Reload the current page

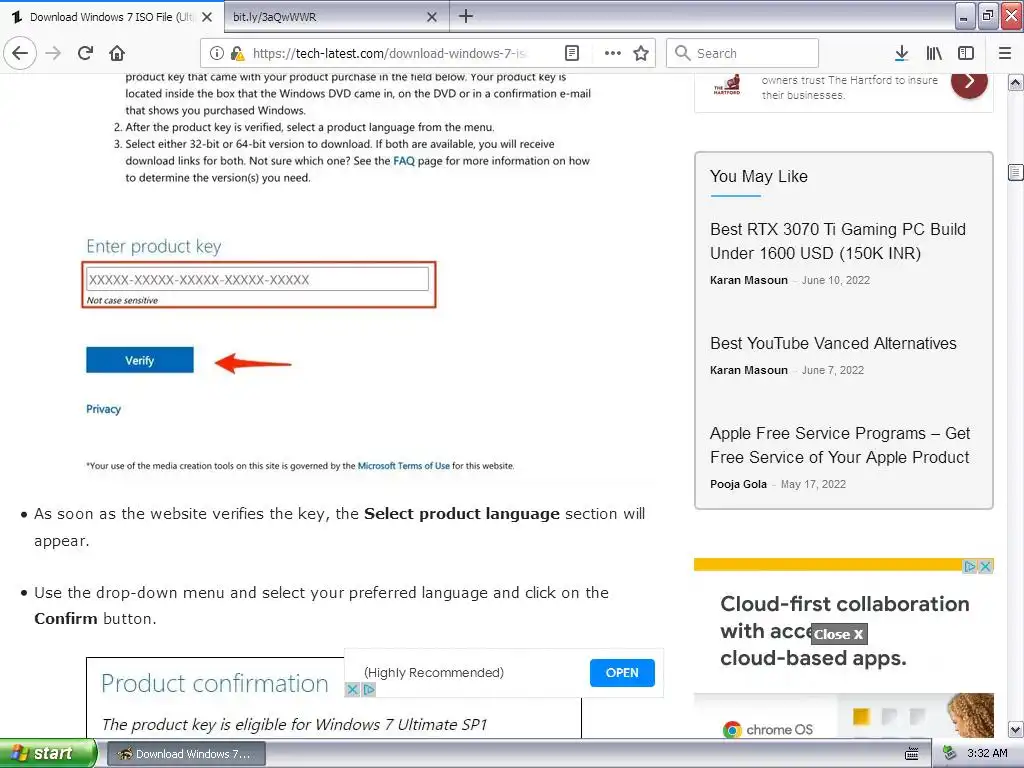click(85, 53)
